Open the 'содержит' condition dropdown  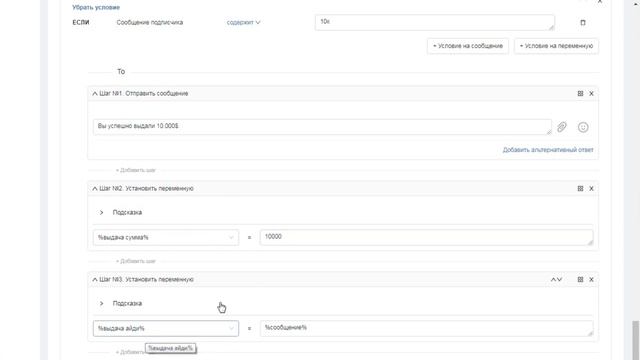243,22
